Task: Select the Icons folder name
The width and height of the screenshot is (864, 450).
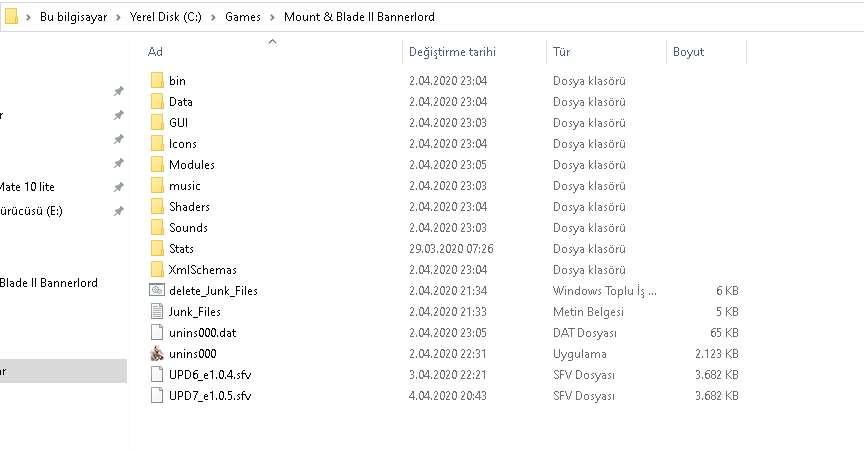Action: coord(183,144)
